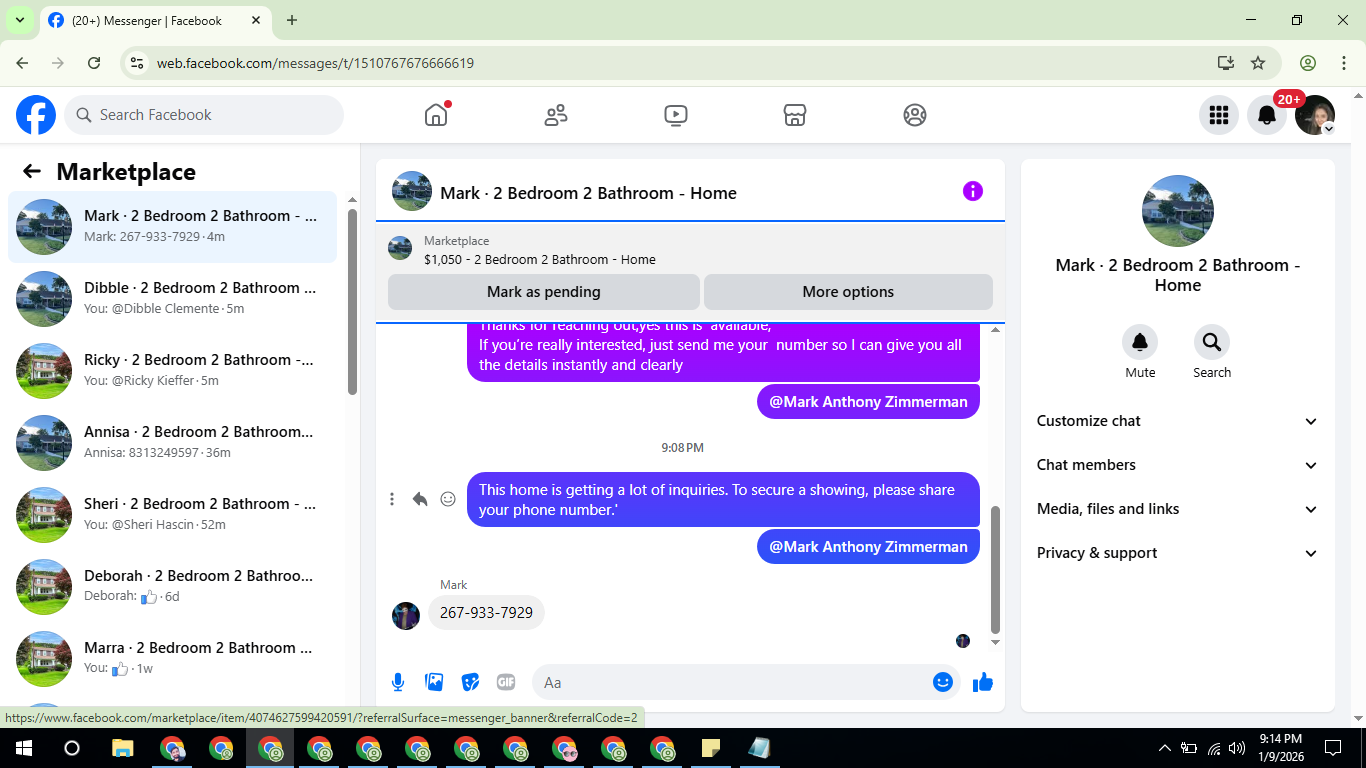Open the Friends icon in top navigation
The width and height of the screenshot is (1366, 768).
(556, 115)
